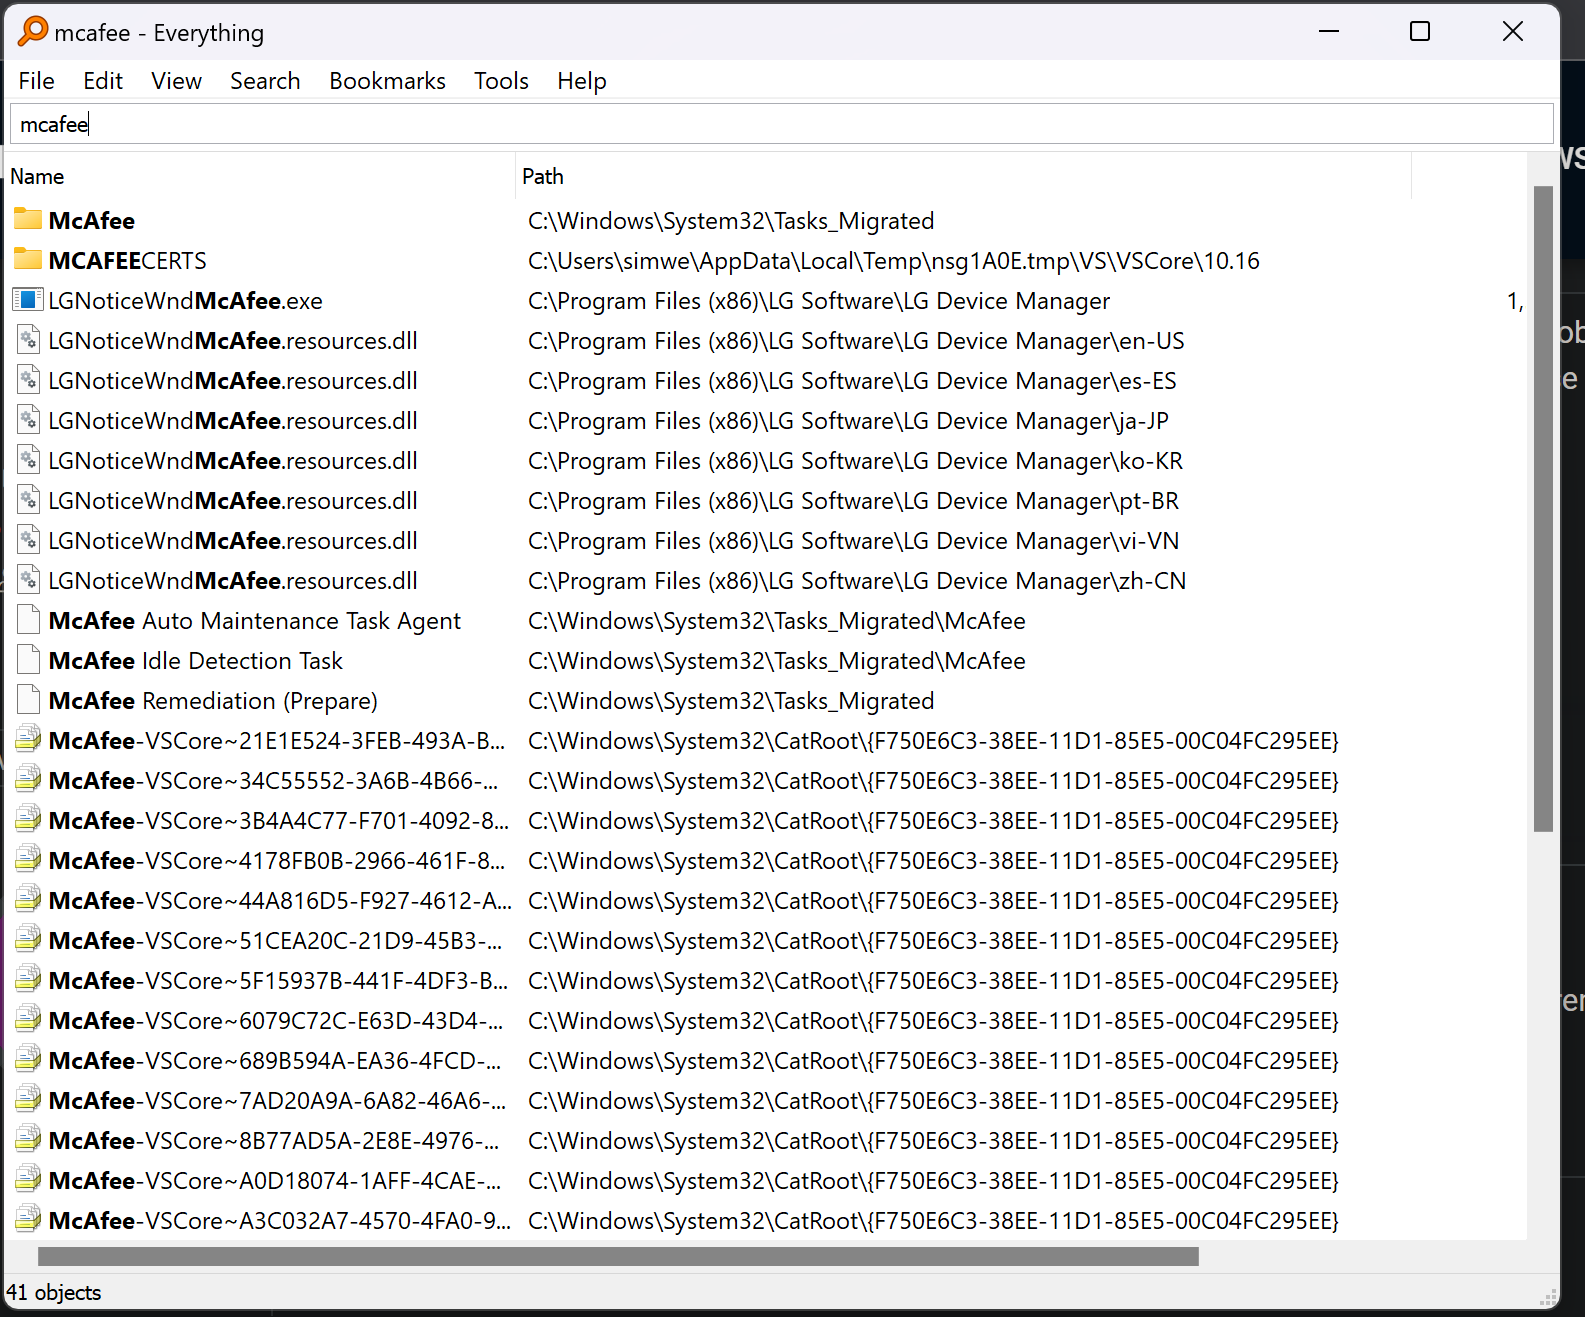This screenshot has height=1317, width=1585.
Task: Click the catalog icon for McAfee-VSCore~3B4A4C77
Action: click(28, 819)
